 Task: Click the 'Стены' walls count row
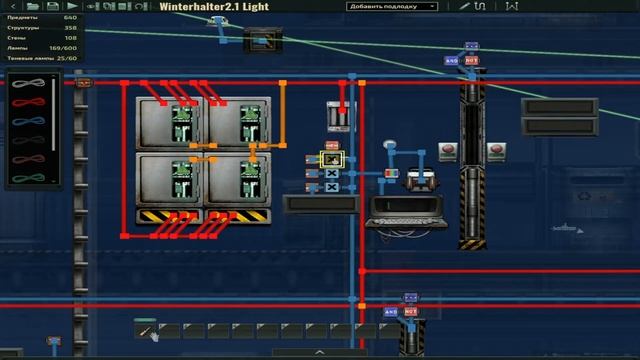tap(42, 38)
